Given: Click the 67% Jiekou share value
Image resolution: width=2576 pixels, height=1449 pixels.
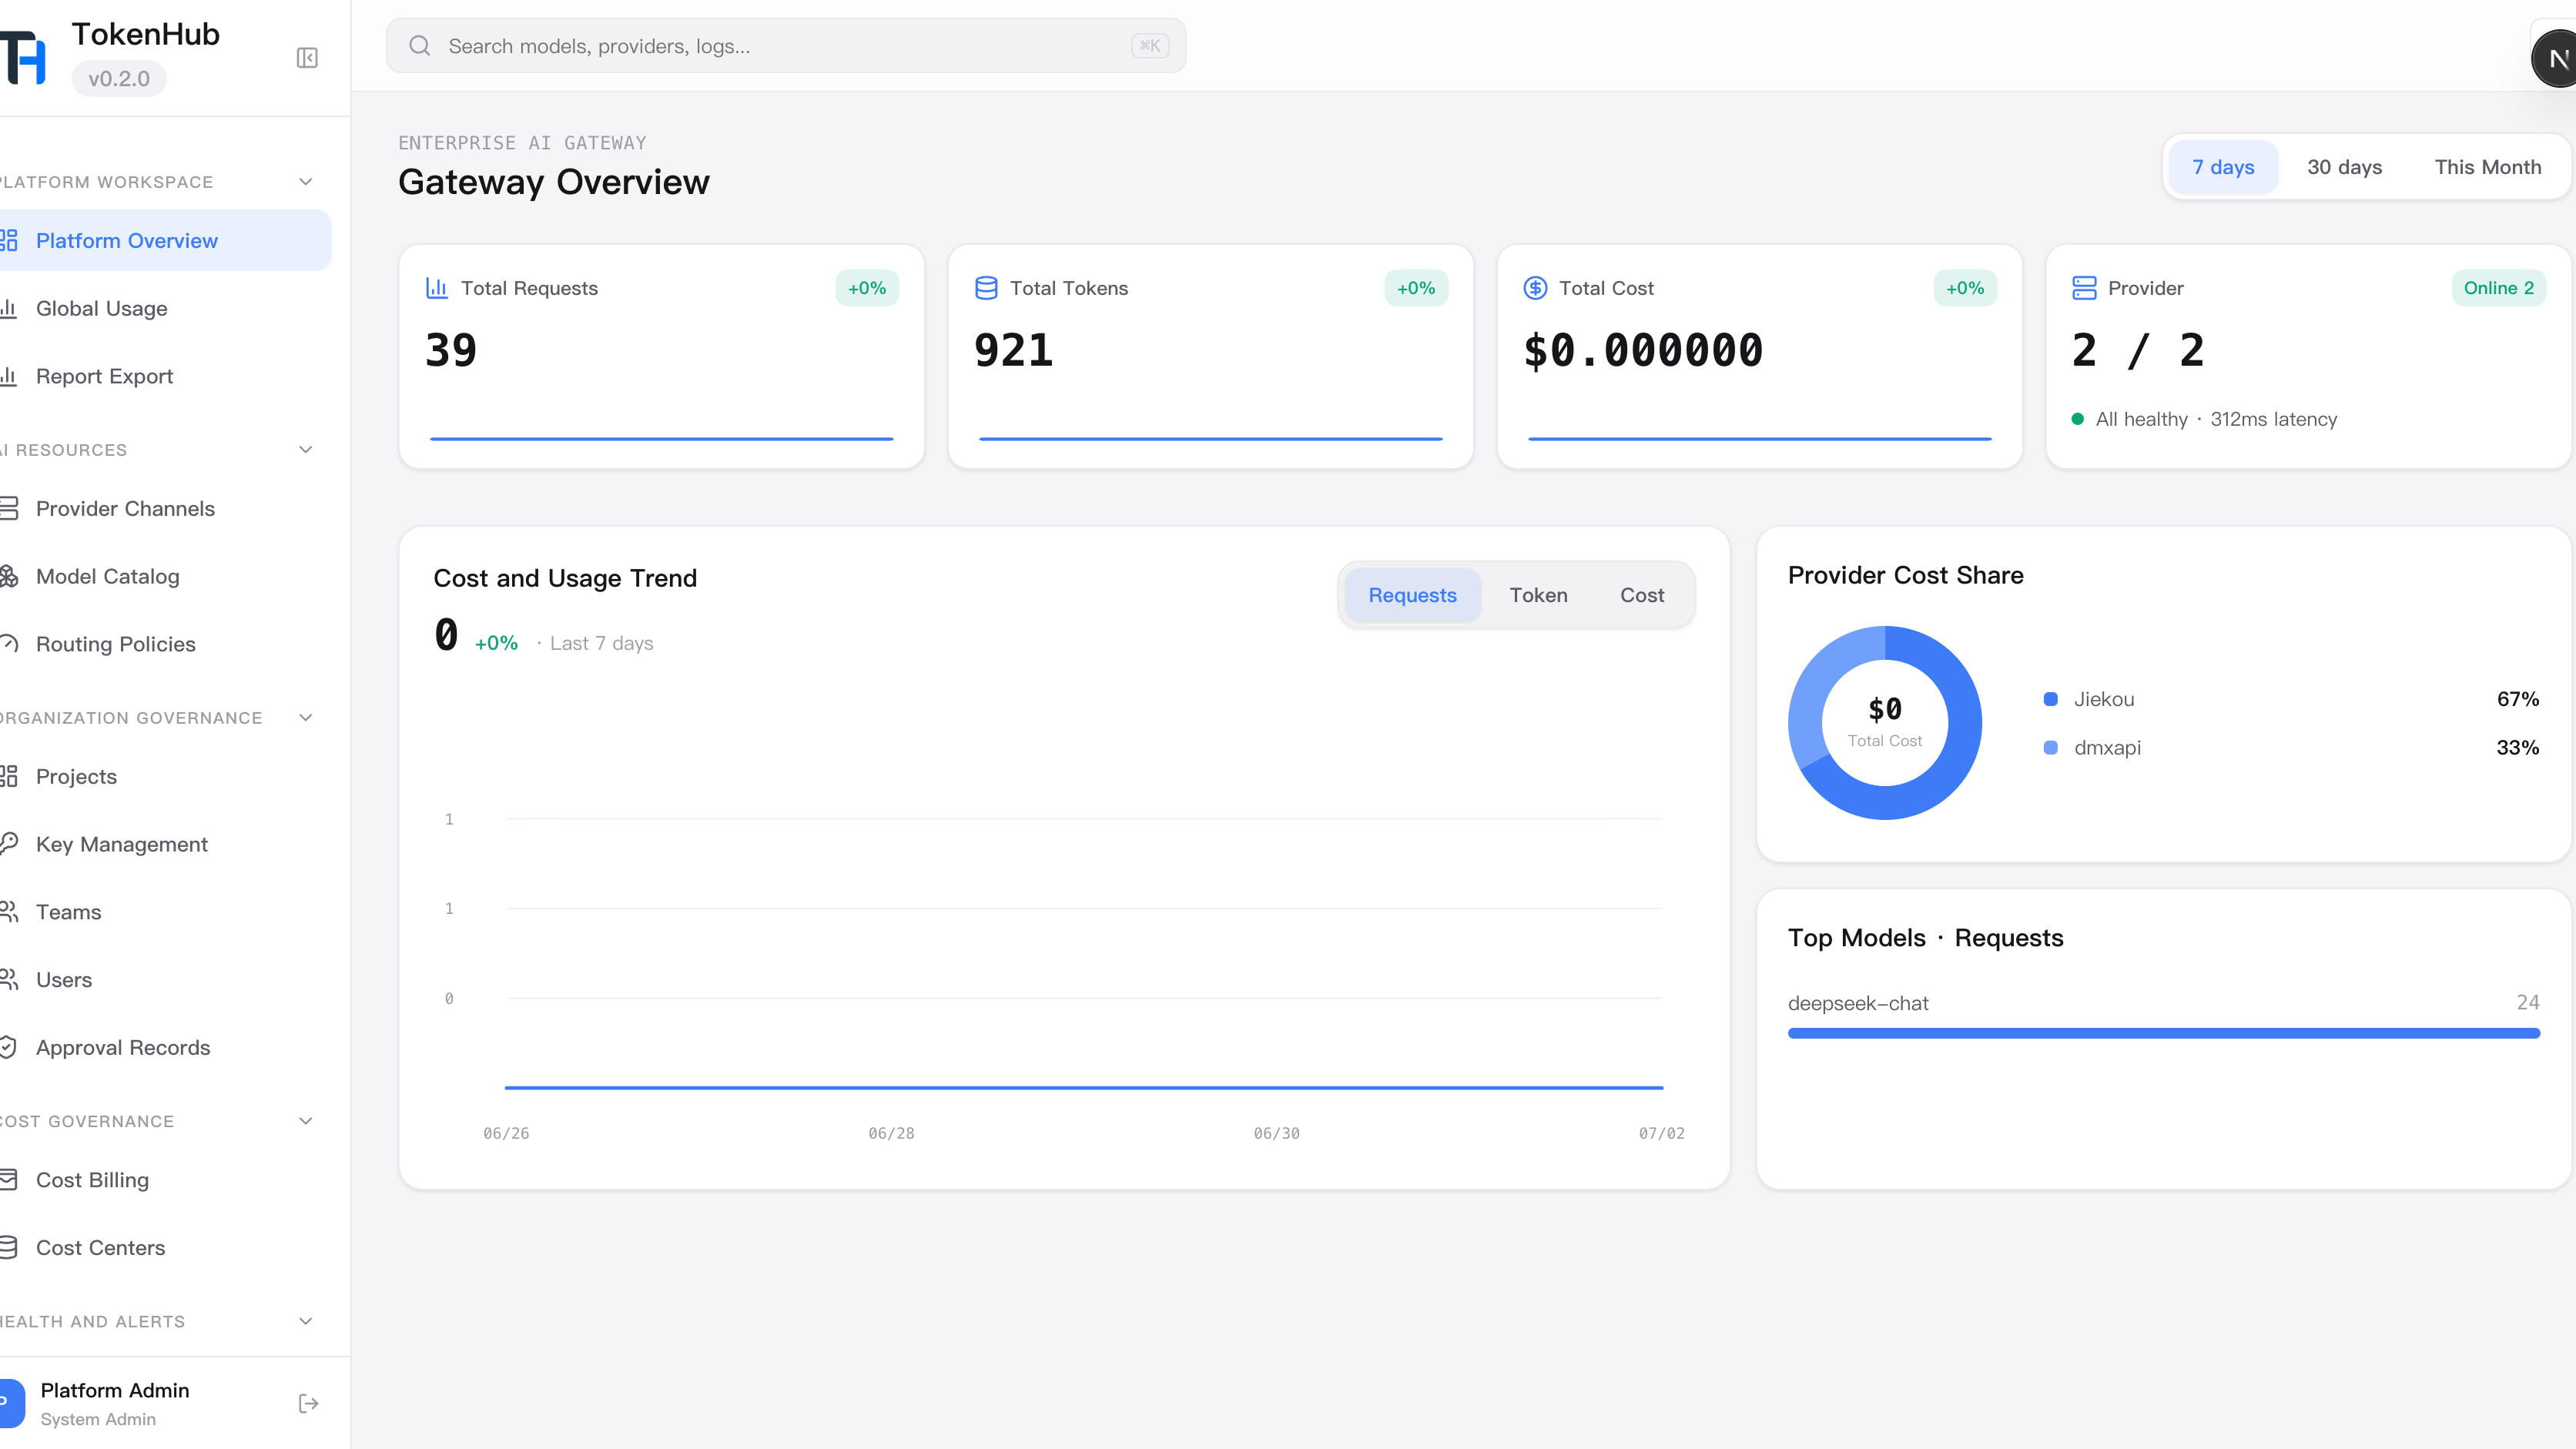Looking at the screenshot, I should click(2518, 699).
